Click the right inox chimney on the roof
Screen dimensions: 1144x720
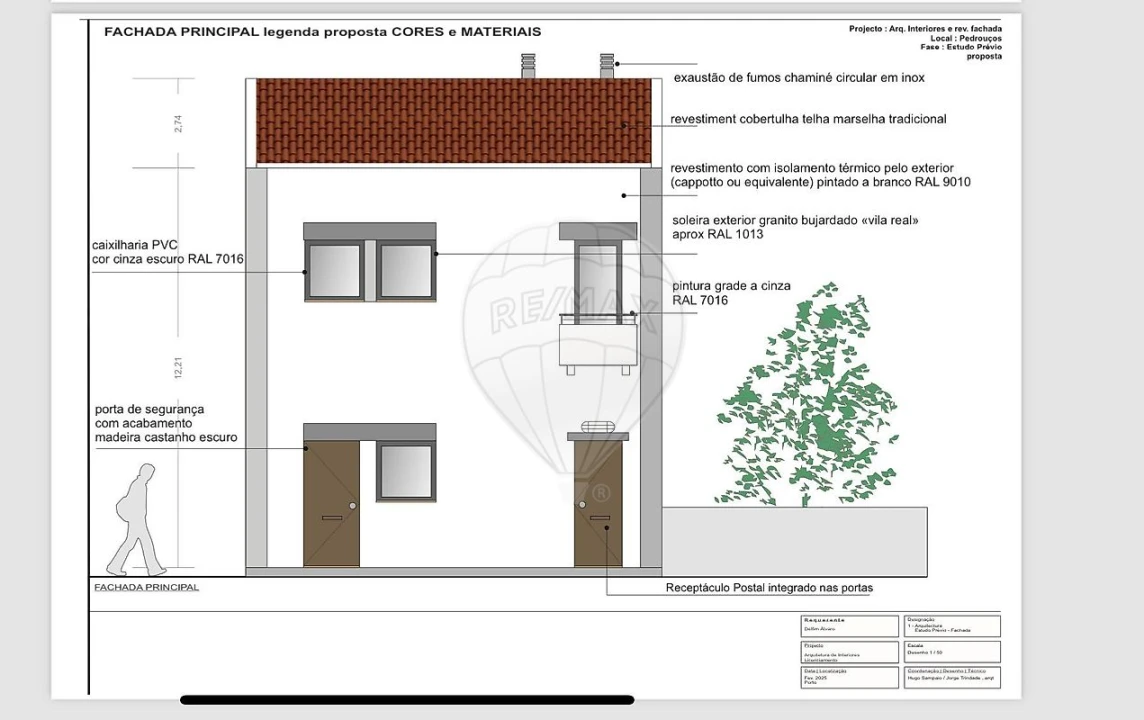[607, 66]
